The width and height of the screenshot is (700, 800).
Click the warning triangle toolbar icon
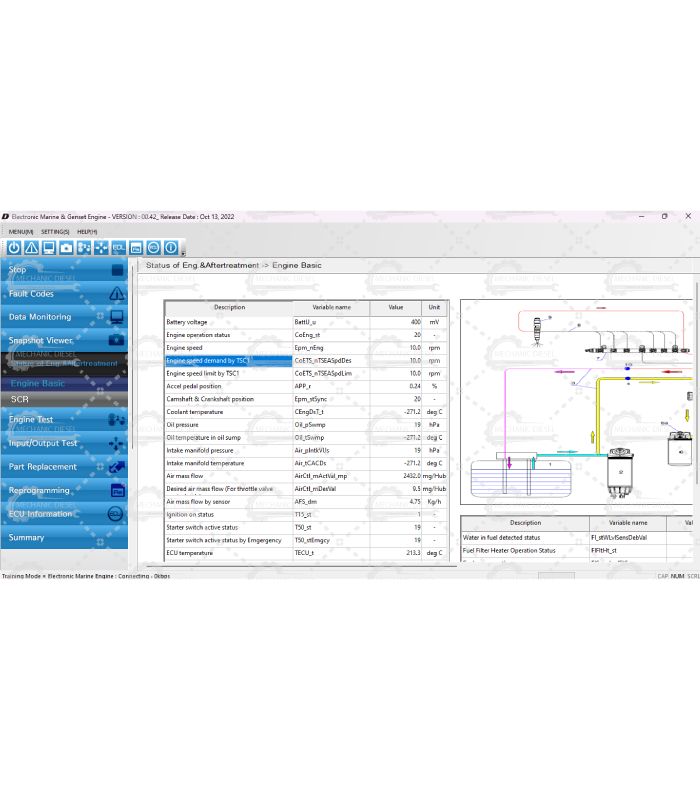pyautogui.click(x=31, y=247)
